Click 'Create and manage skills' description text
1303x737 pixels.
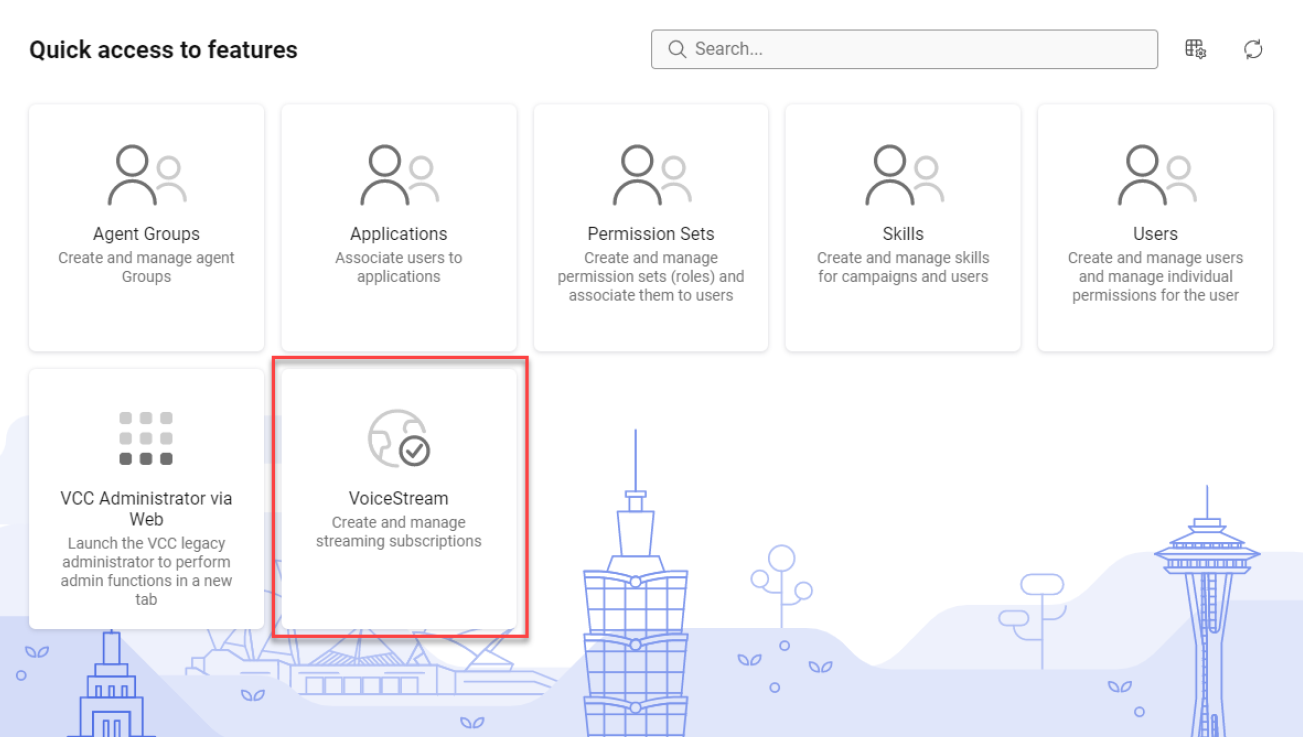tap(903, 267)
